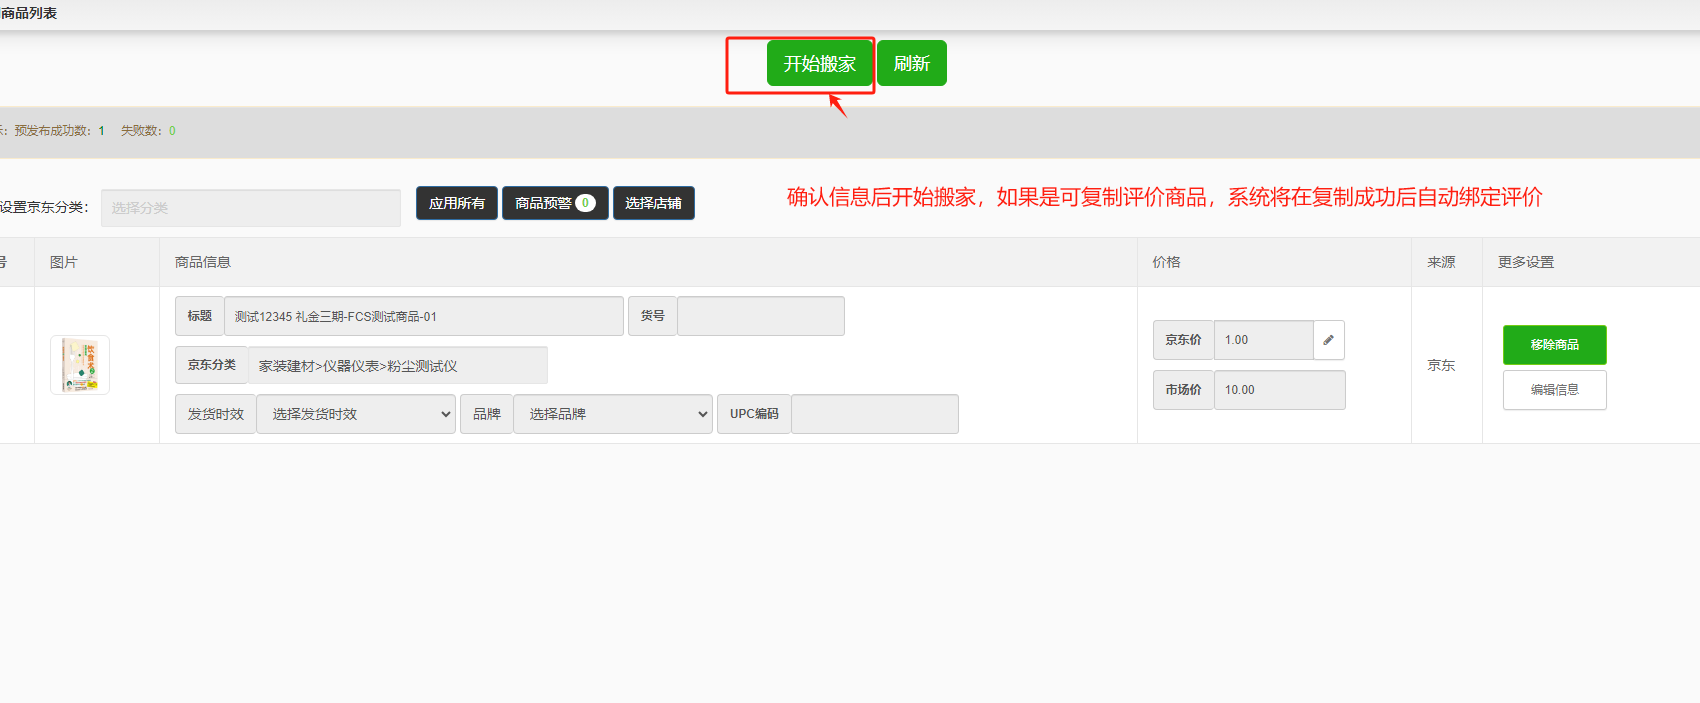The width and height of the screenshot is (1700, 703).
Task: Open the product thumbnail image
Action: point(80,365)
